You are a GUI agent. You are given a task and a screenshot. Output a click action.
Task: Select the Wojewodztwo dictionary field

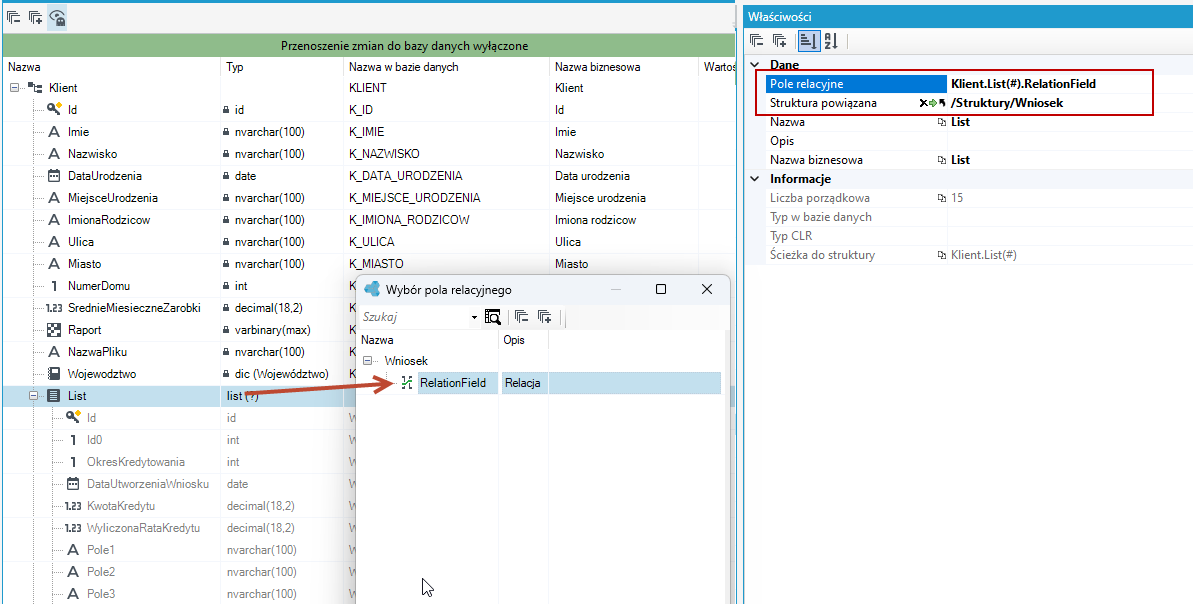pos(101,374)
